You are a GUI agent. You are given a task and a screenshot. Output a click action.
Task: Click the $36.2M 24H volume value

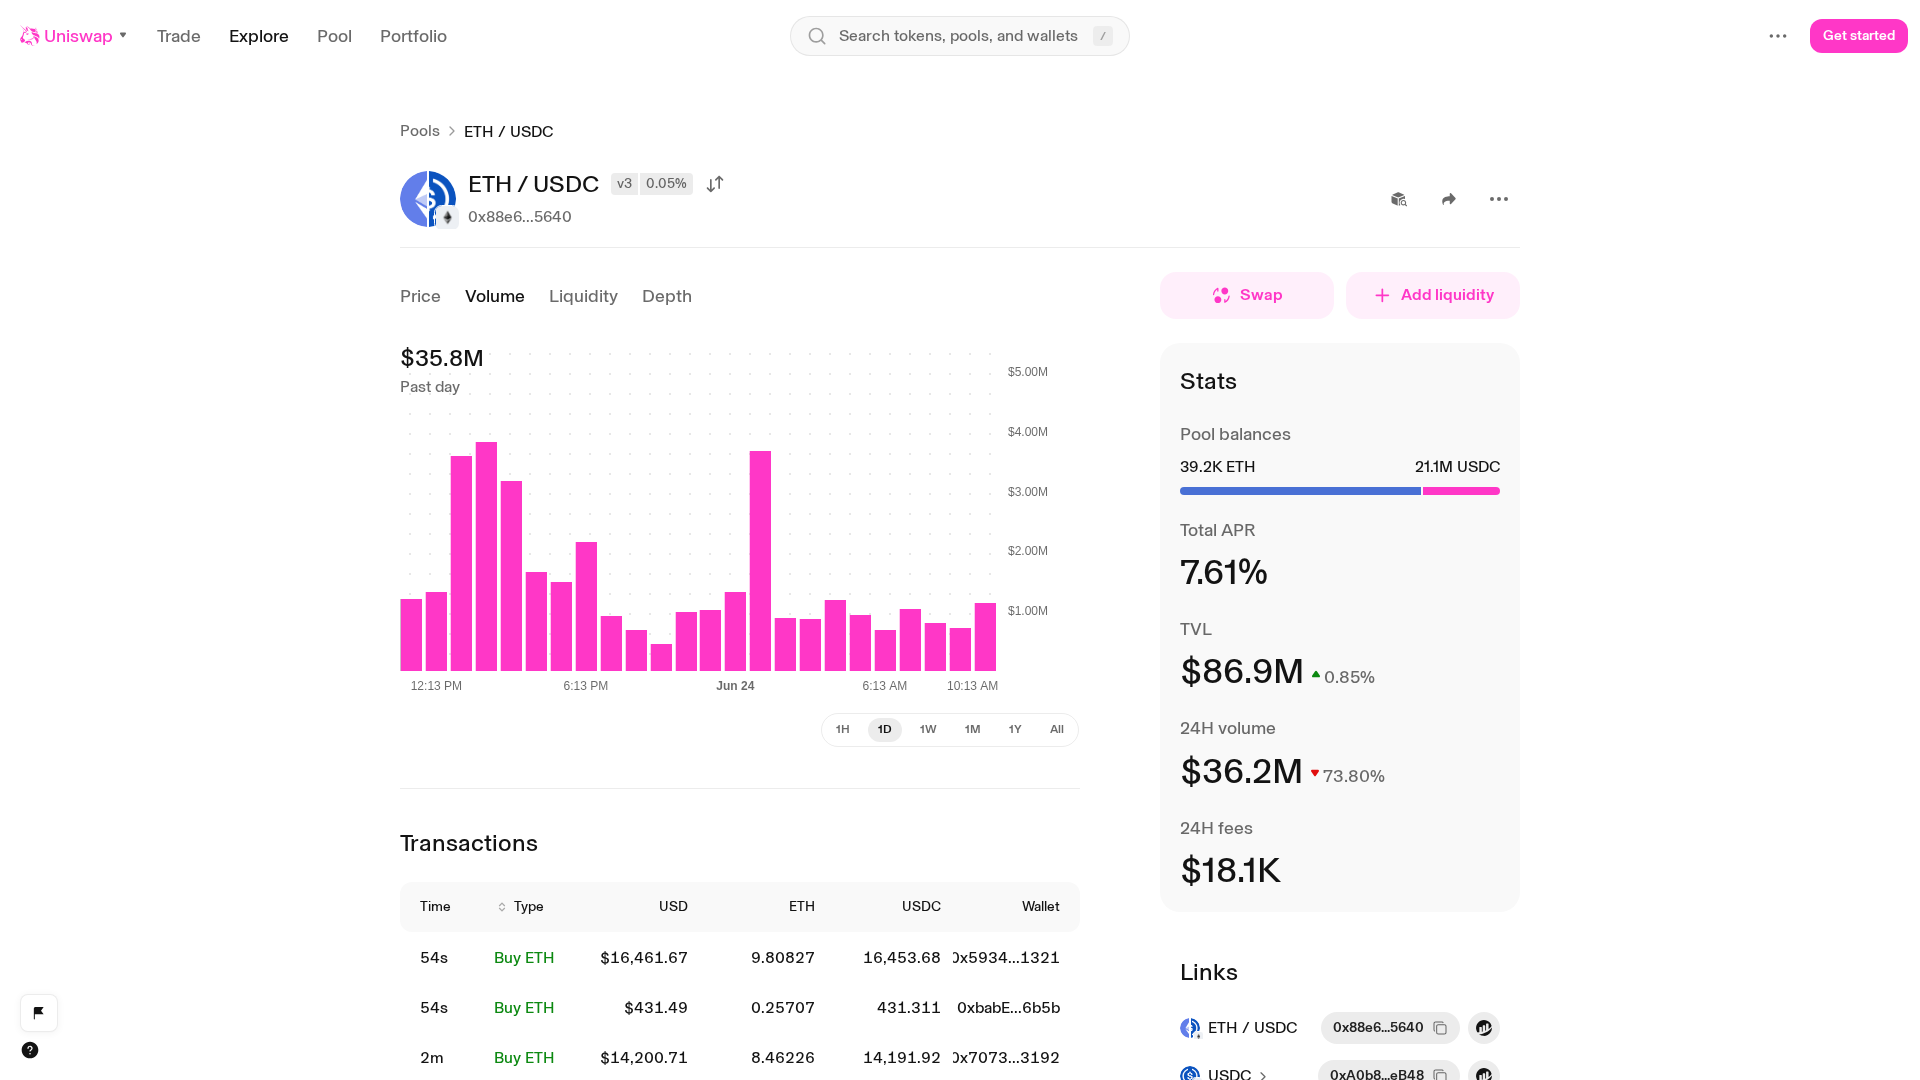pyautogui.click(x=1241, y=772)
